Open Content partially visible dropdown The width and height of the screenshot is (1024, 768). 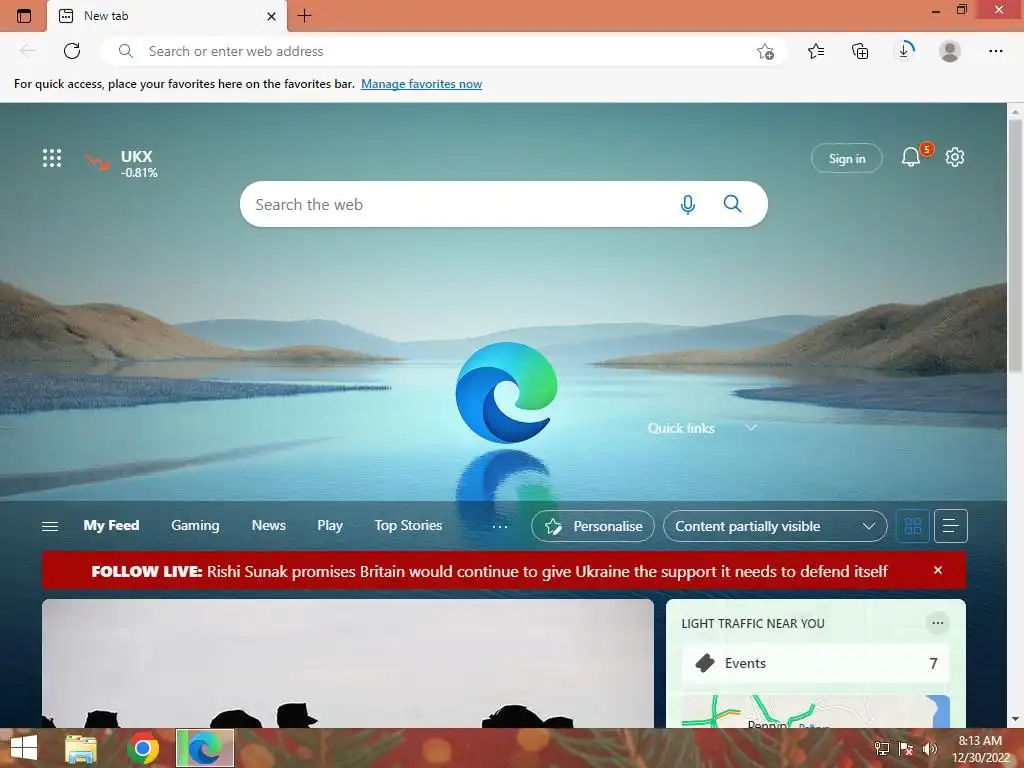click(x=775, y=526)
